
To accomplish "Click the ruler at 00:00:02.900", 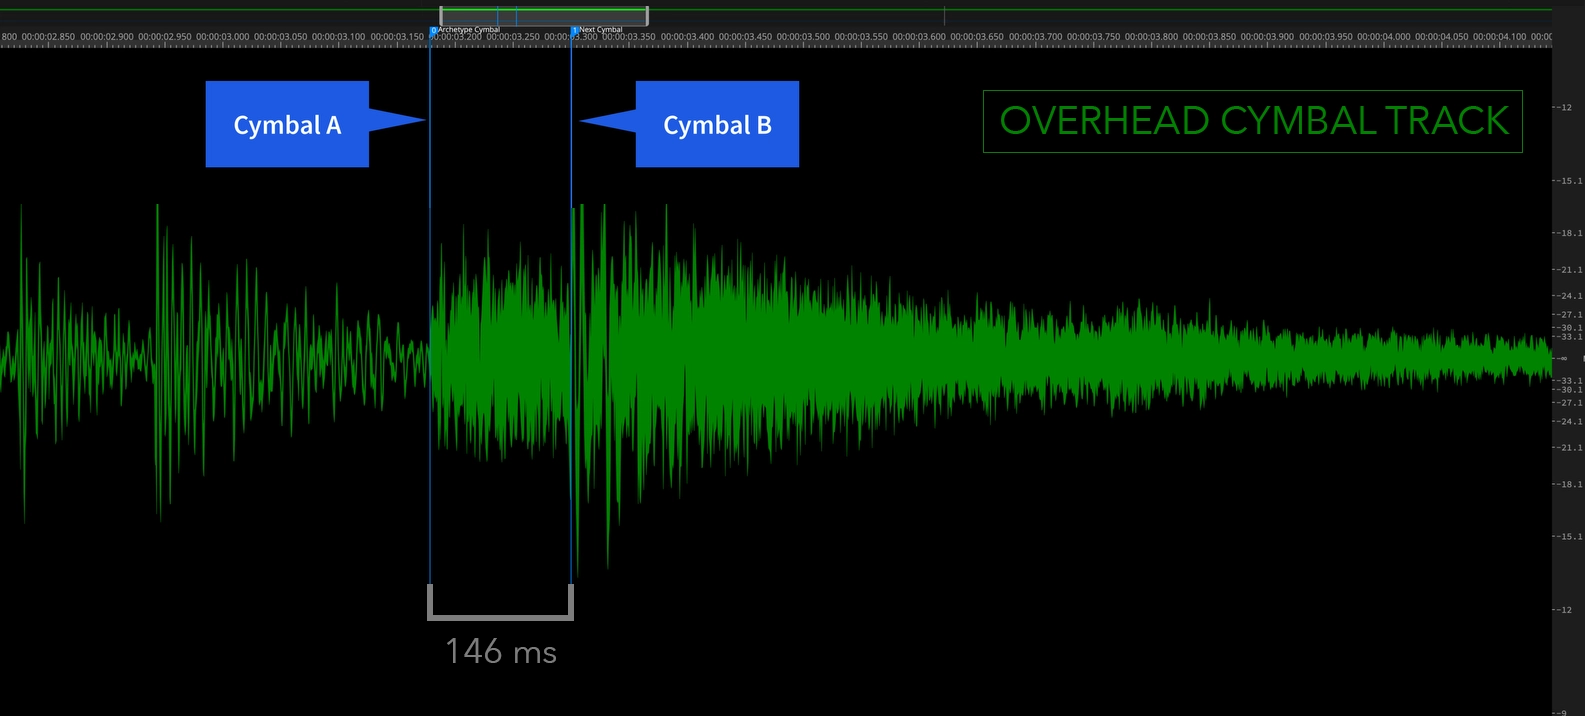I will tap(107, 37).
